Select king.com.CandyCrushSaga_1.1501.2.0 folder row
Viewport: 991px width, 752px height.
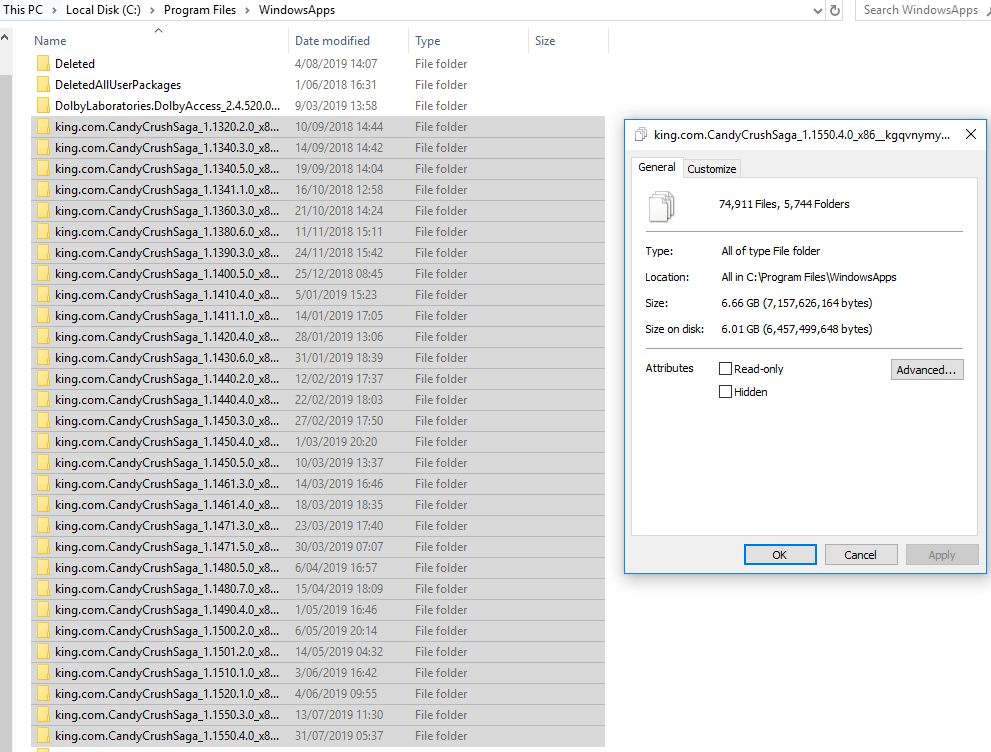[x=318, y=652]
